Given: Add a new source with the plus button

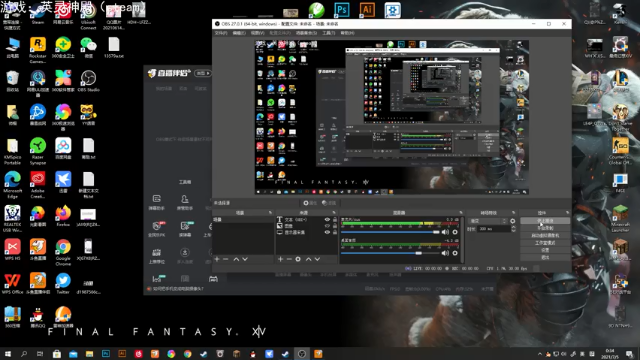Looking at the screenshot, I should point(280,259).
